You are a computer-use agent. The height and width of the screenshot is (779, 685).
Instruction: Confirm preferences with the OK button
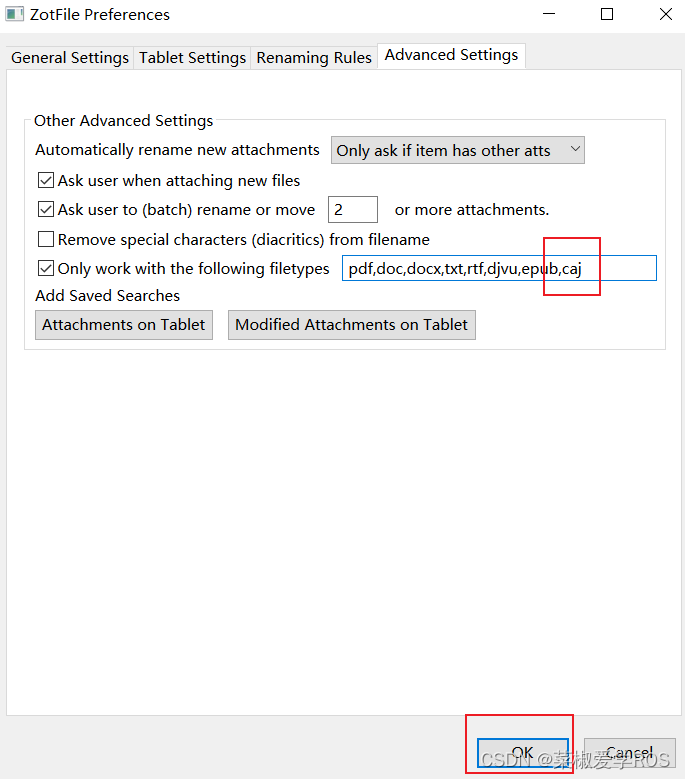click(x=523, y=753)
